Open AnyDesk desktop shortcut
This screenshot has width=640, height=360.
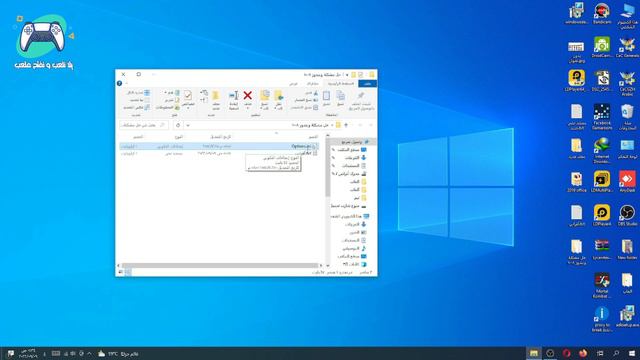point(627,182)
